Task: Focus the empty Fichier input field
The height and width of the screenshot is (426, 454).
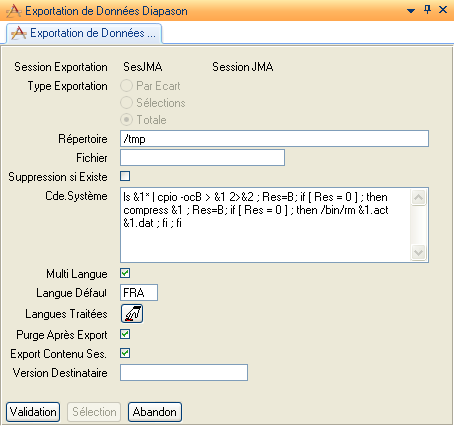Action: 202,158
